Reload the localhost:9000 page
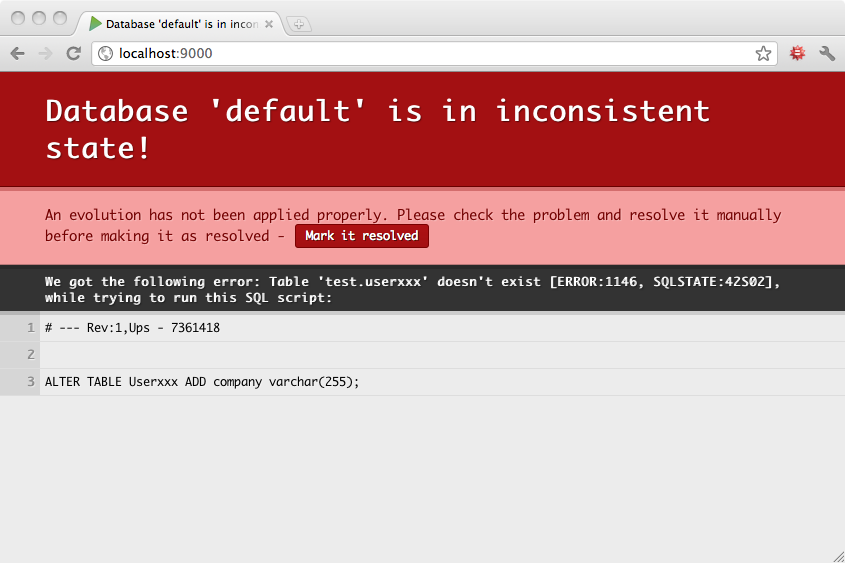845x563 pixels. tap(73, 54)
